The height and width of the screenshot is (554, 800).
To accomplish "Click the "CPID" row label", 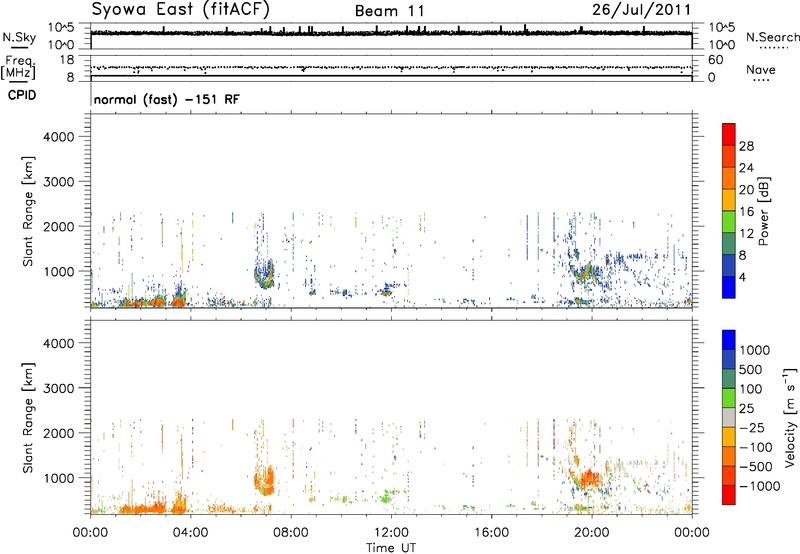I will pos(22,95).
